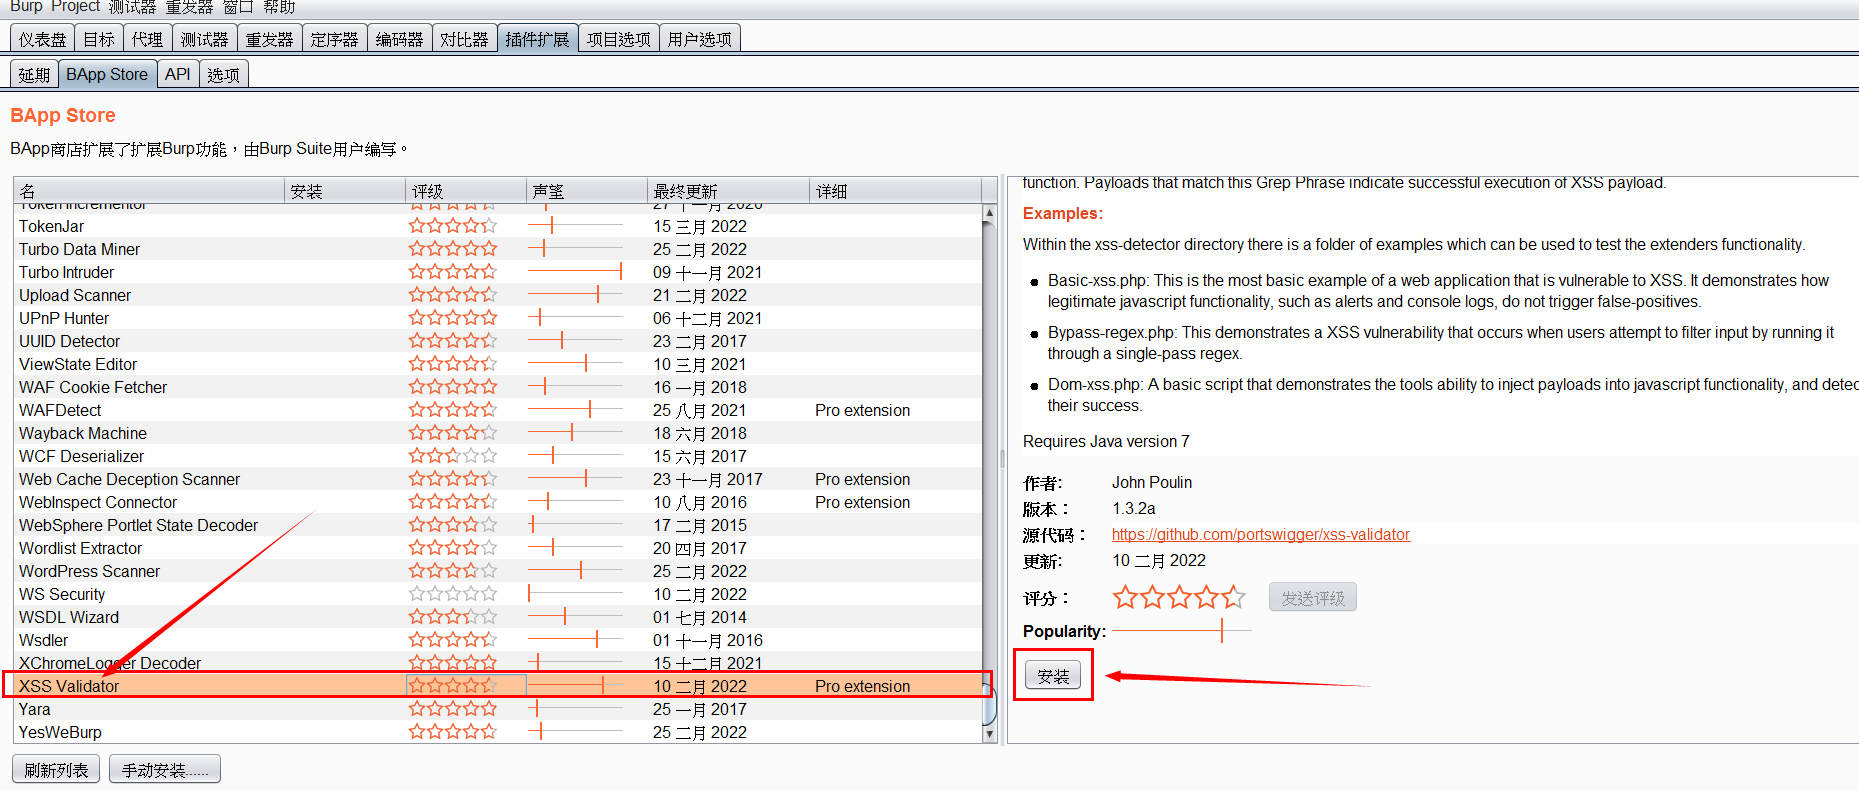Click the first rating star under 评分
This screenshot has width=1859, height=791.
pos(1125,597)
